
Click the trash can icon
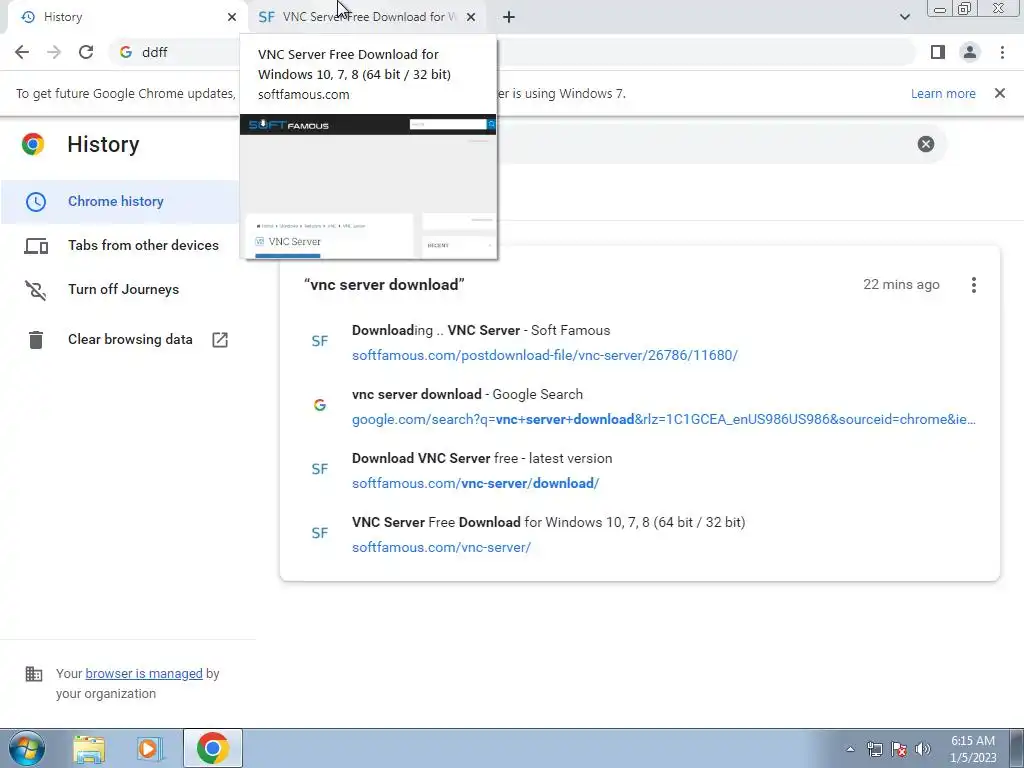(35, 340)
